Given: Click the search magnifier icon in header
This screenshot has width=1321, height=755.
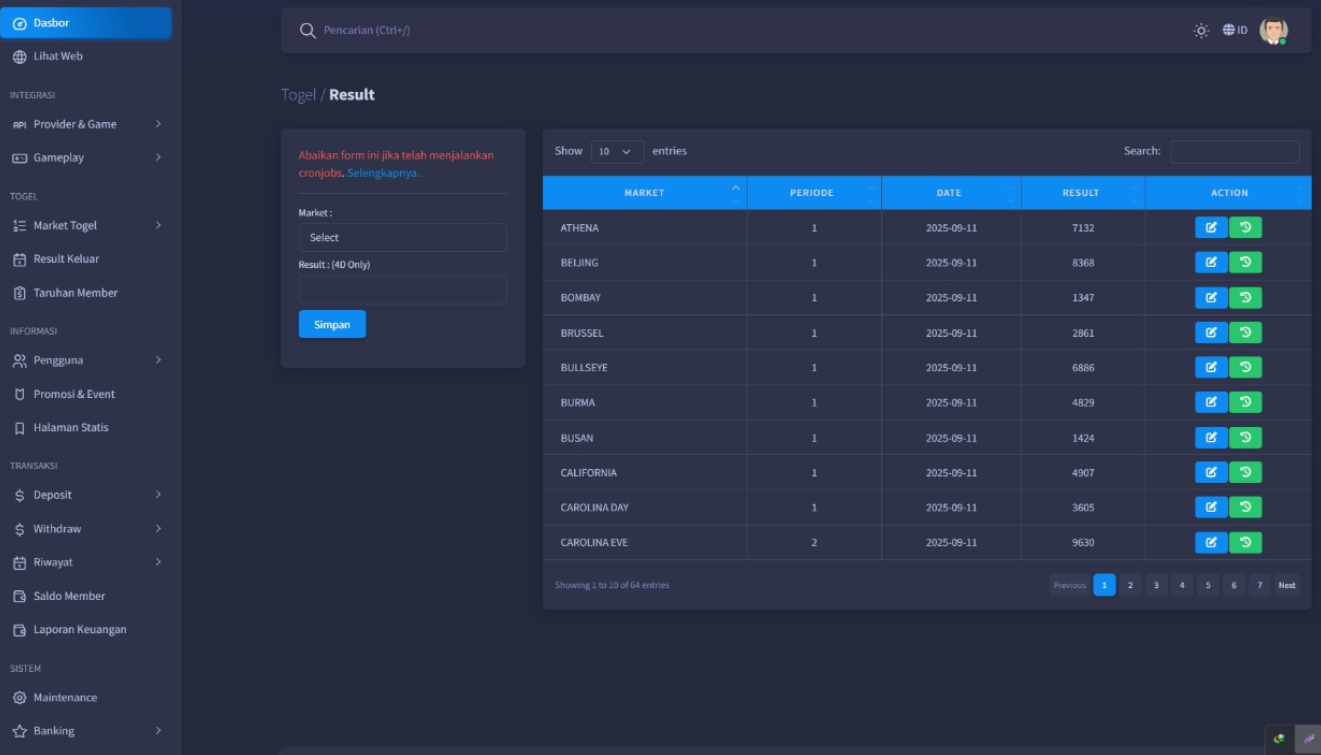Looking at the screenshot, I should (x=308, y=31).
